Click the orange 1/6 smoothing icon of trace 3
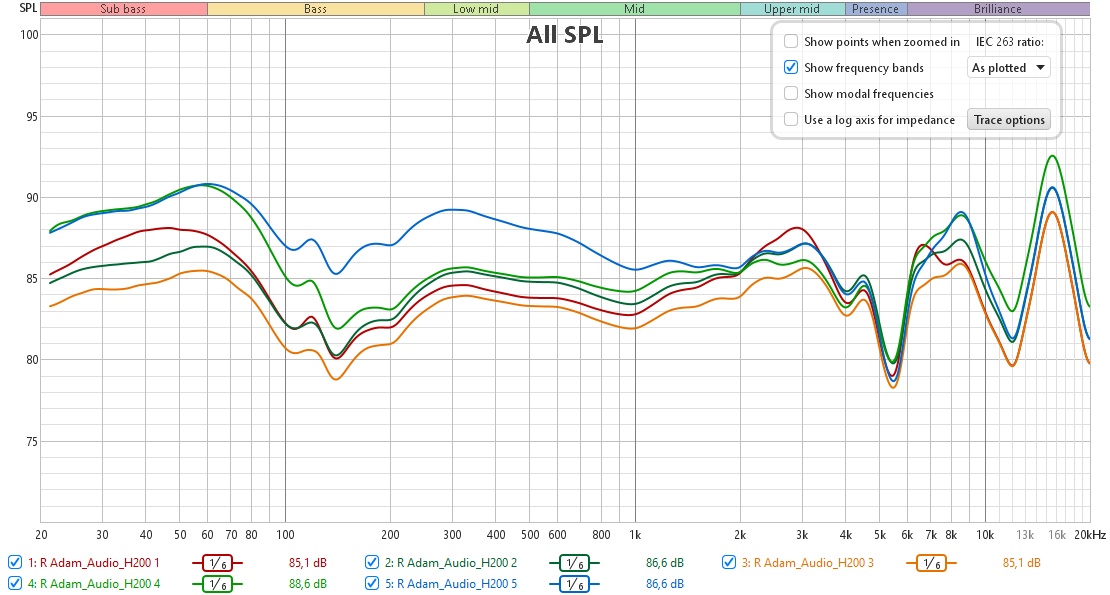The image size is (1110, 595). 931,563
